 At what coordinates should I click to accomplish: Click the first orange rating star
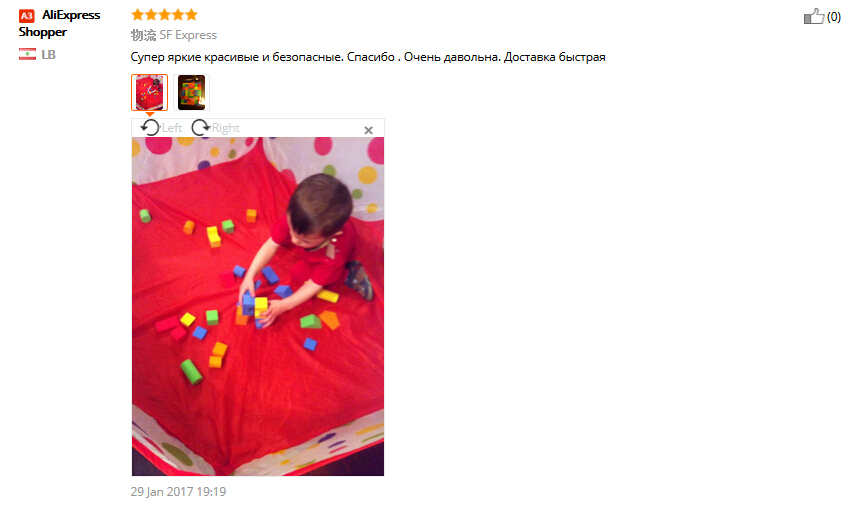pos(138,15)
